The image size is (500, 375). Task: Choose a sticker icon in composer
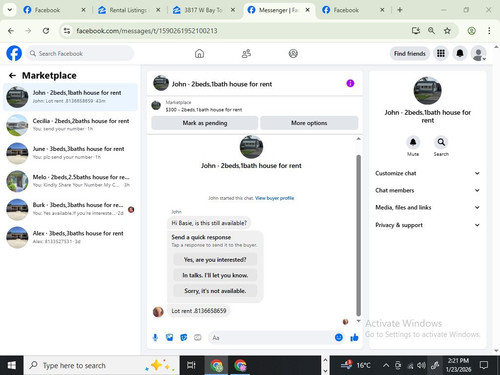(184, 338)
